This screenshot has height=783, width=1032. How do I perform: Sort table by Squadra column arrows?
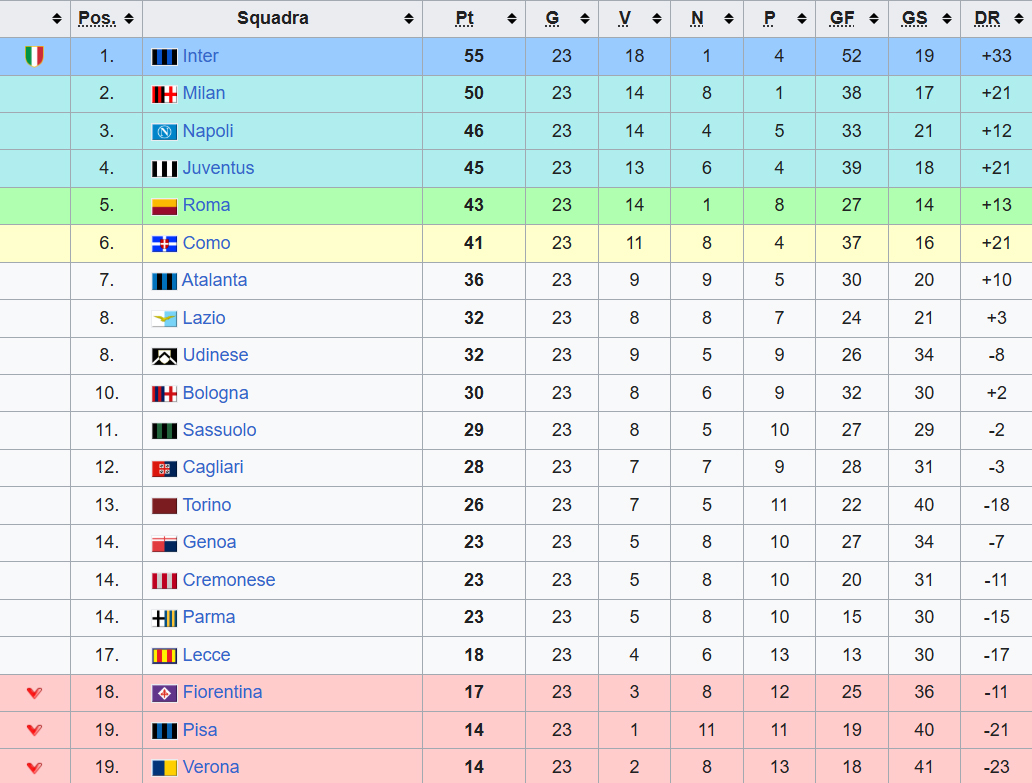[408, 19]
